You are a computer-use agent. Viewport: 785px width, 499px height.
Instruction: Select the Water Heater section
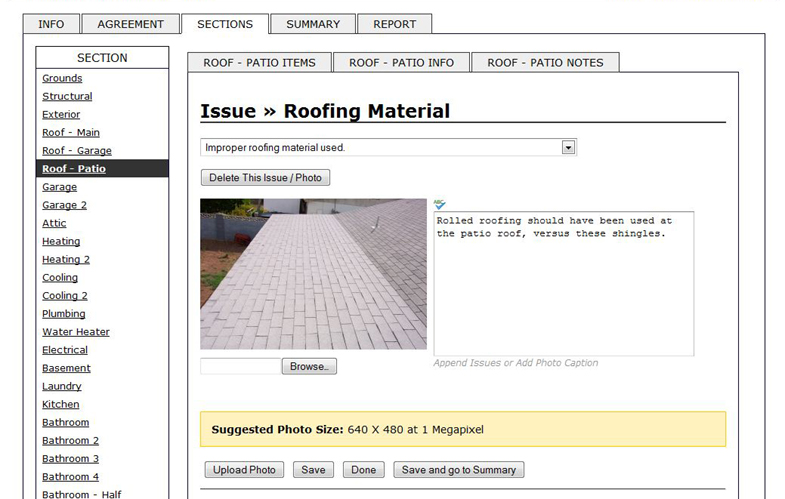(x=76, y=332)
